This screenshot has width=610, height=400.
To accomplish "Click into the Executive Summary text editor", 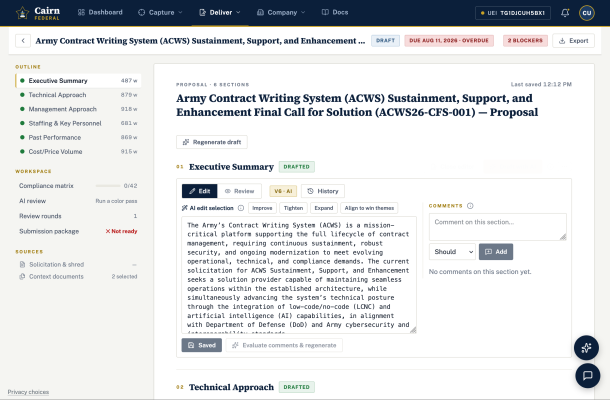I will (x=299, y=275).
